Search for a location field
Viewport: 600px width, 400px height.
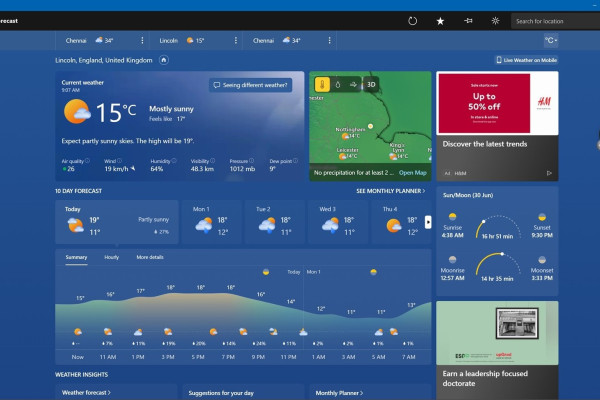tap(555, 21)
